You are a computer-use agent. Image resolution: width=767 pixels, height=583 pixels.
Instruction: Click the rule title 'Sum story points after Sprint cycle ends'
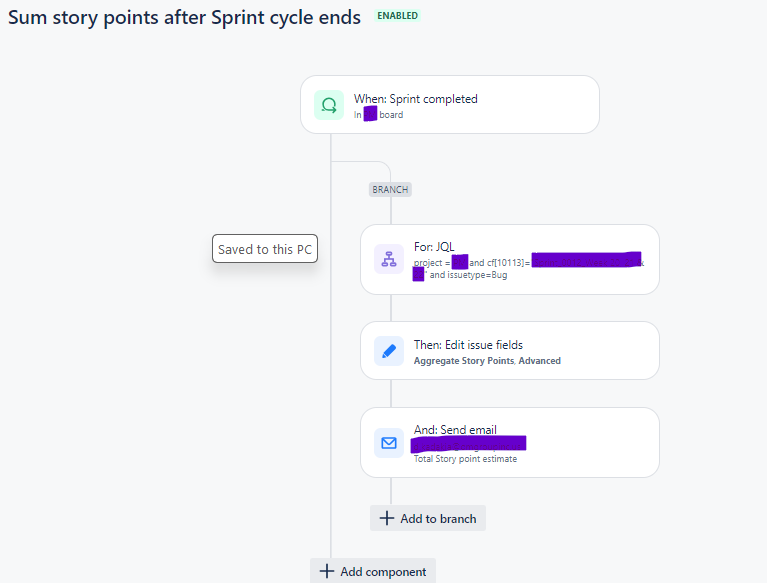pyautogui.click(x=185, y=18)
